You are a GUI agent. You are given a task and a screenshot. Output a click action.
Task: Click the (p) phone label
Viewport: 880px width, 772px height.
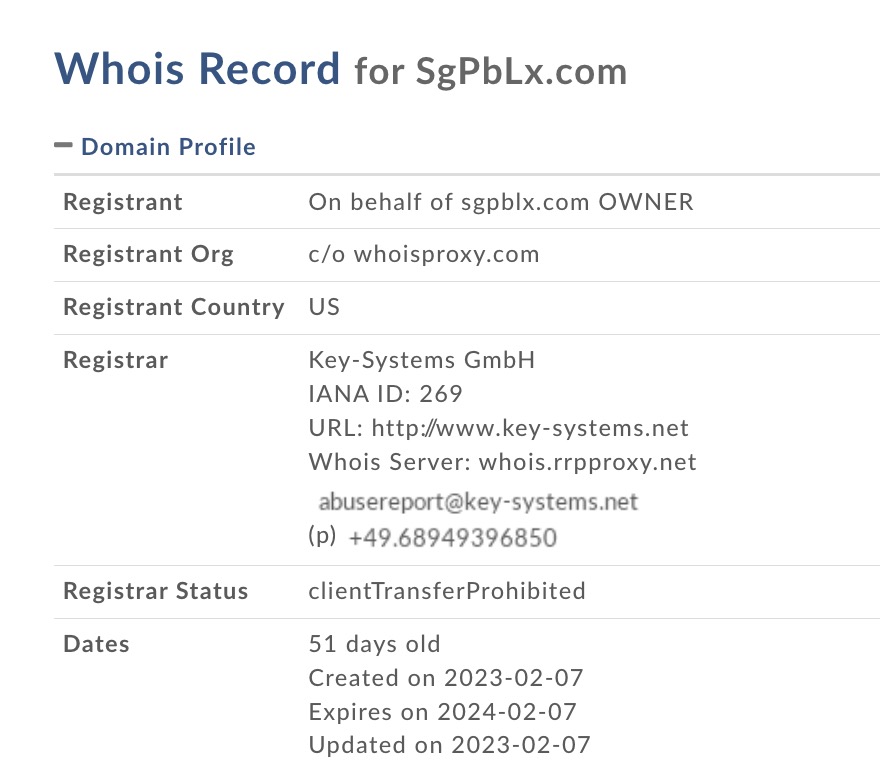322,536
